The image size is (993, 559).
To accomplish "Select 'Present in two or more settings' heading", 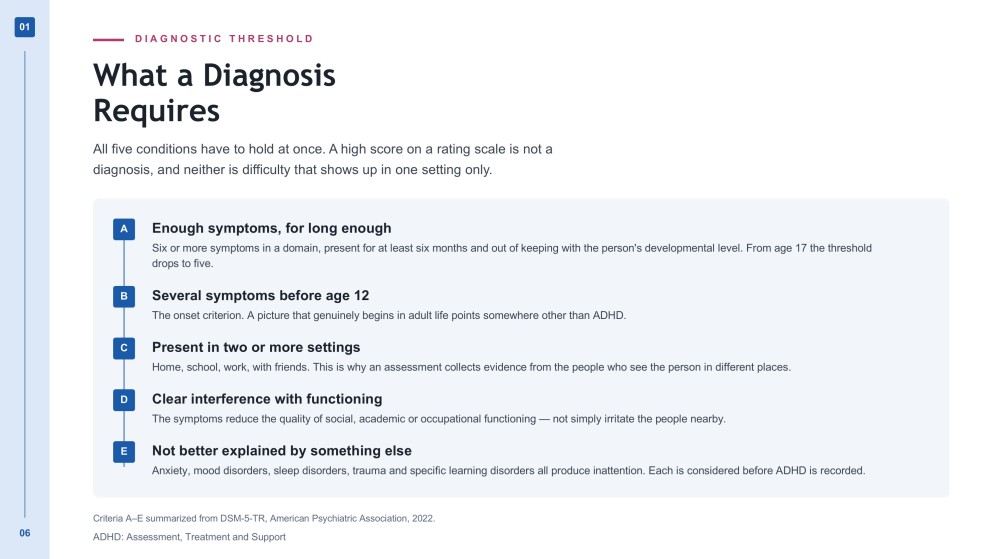I will (x=256, y=347).
